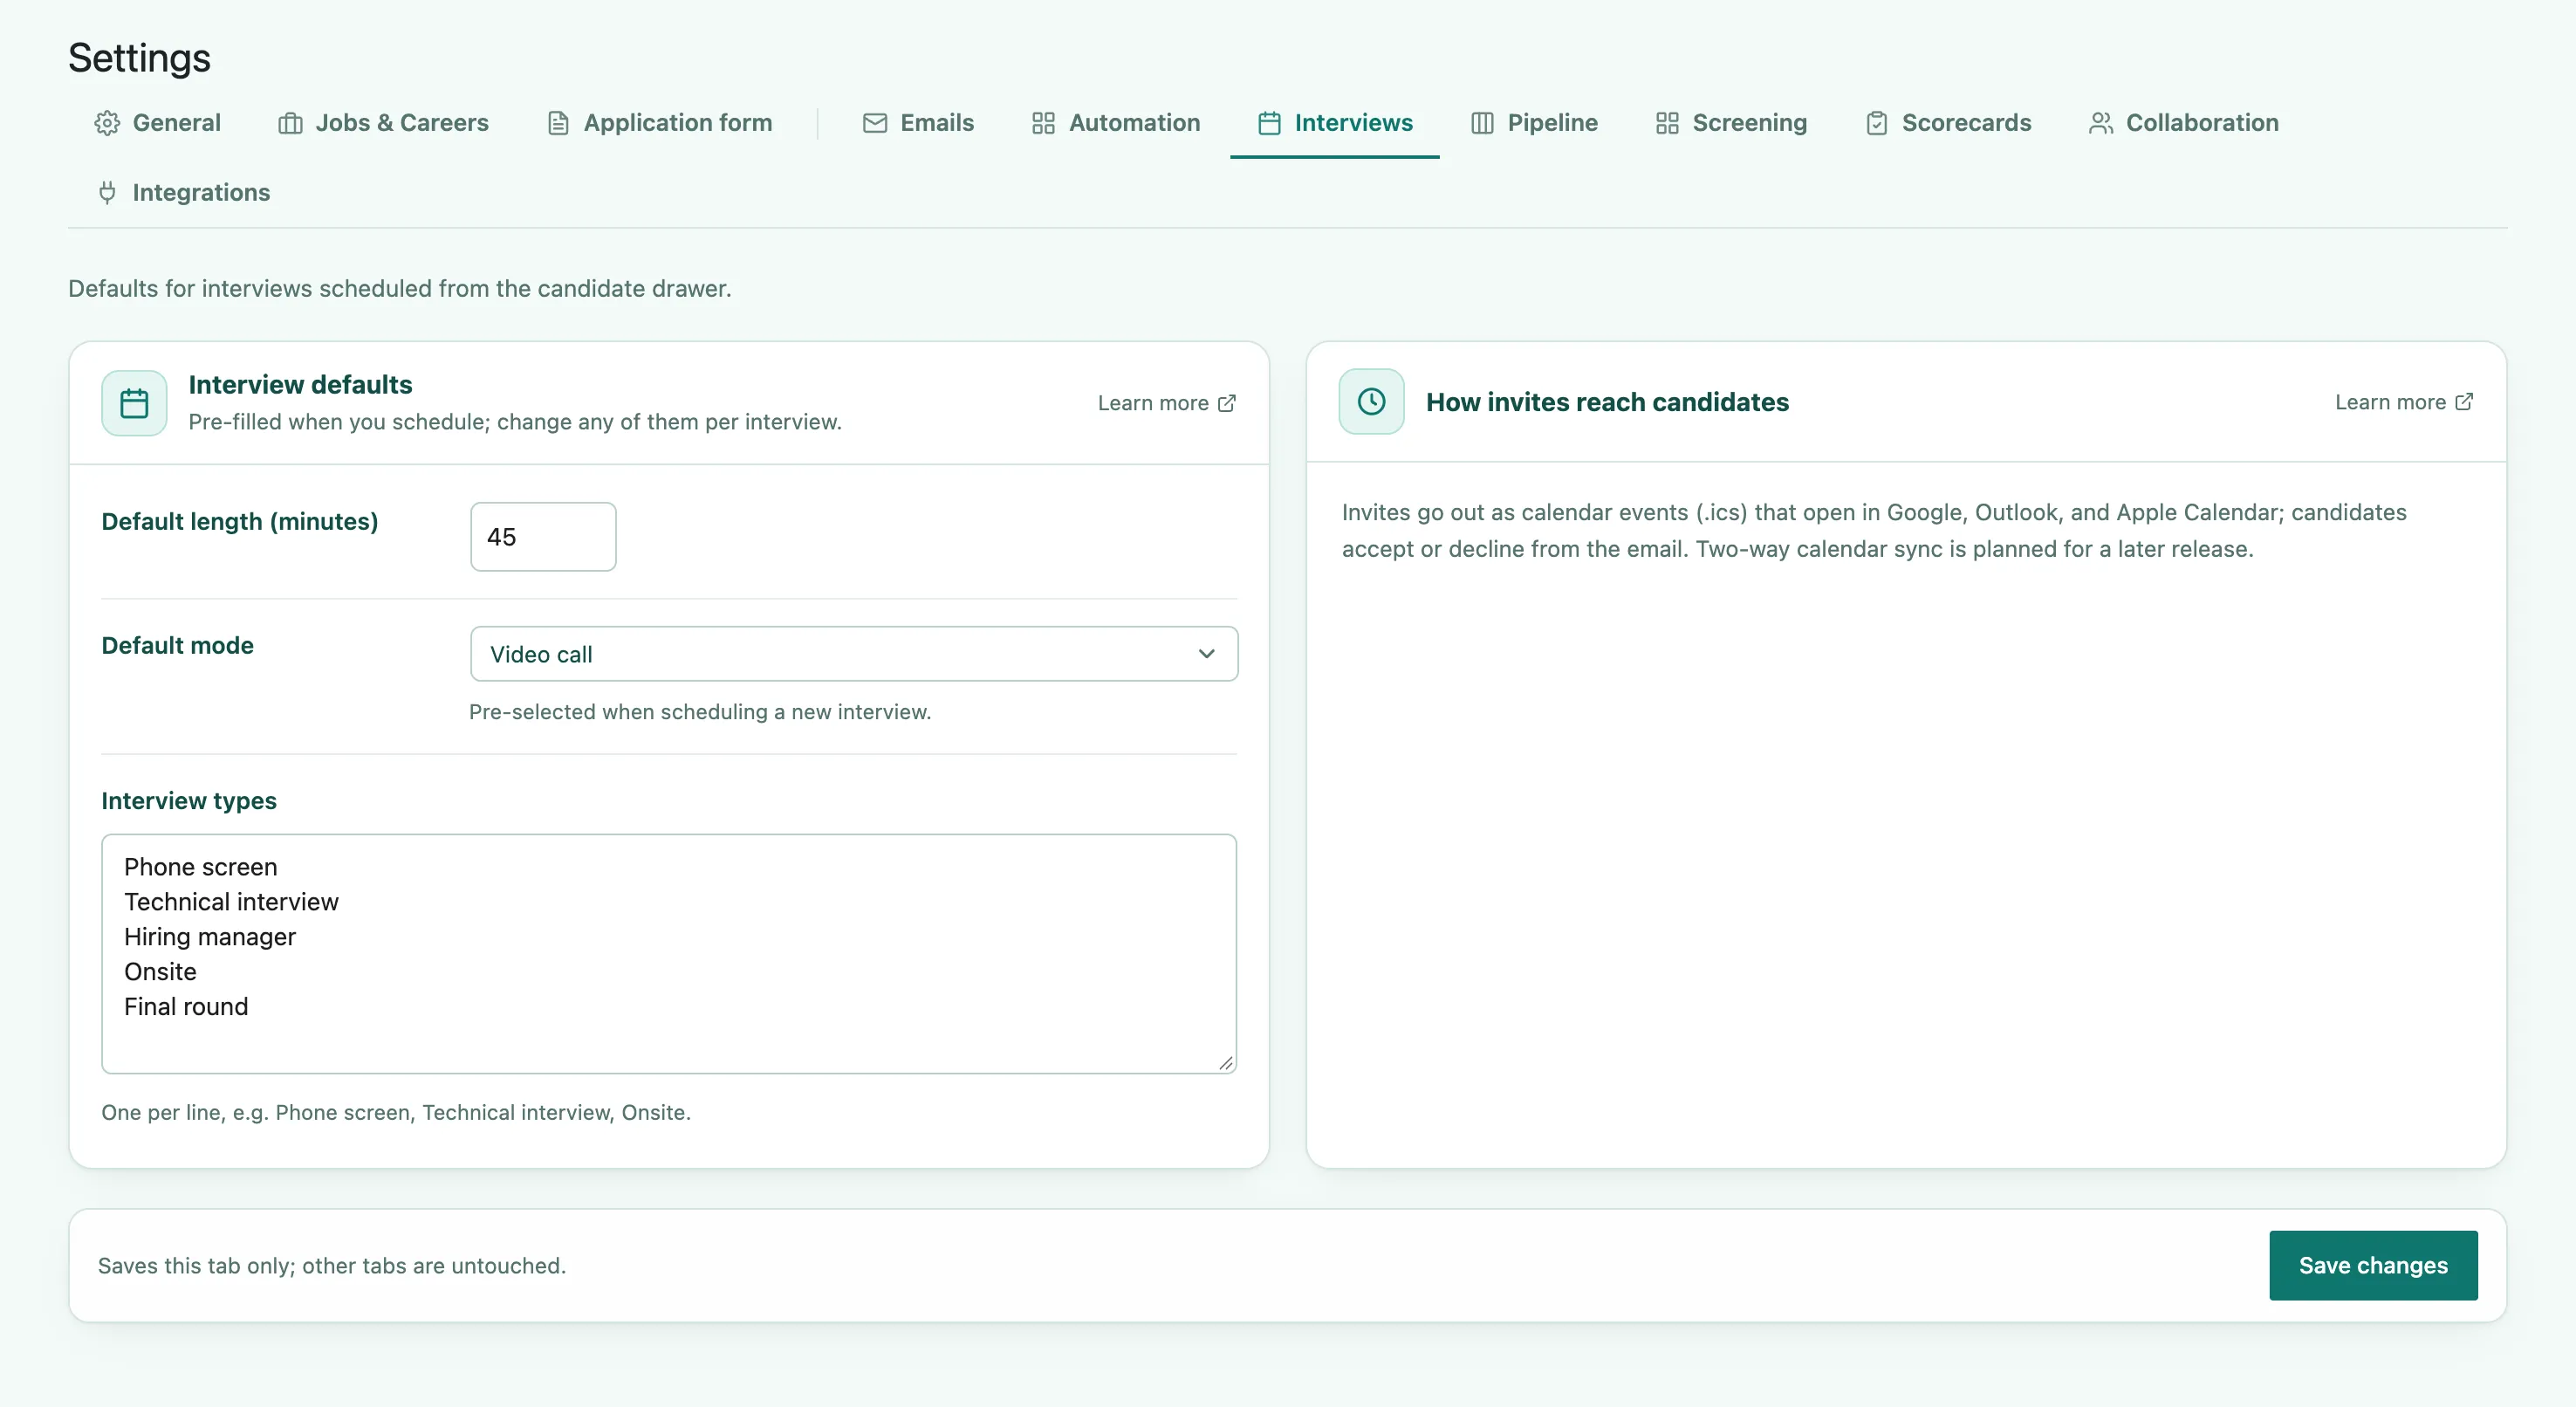Click the Default length minutes field

pos(543,537)
